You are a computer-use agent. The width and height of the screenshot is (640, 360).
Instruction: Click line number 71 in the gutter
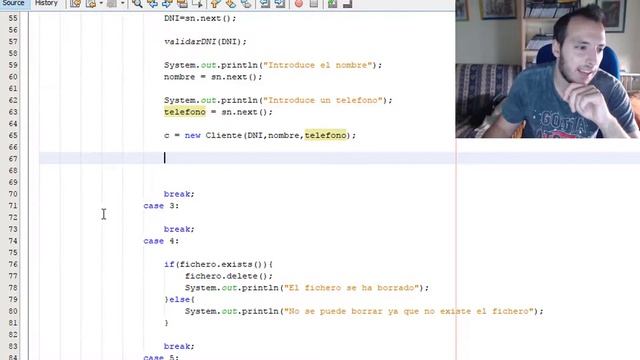click(13, 206)
